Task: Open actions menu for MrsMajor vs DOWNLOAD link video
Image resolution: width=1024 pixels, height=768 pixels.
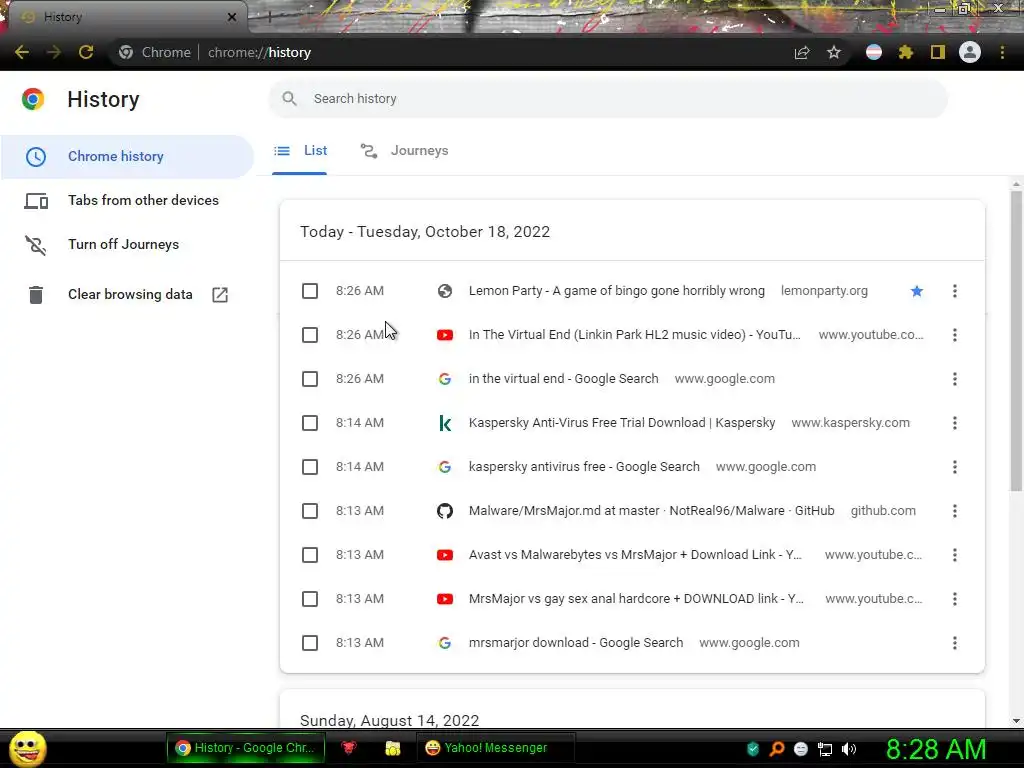Action: (x=955, y=599)
